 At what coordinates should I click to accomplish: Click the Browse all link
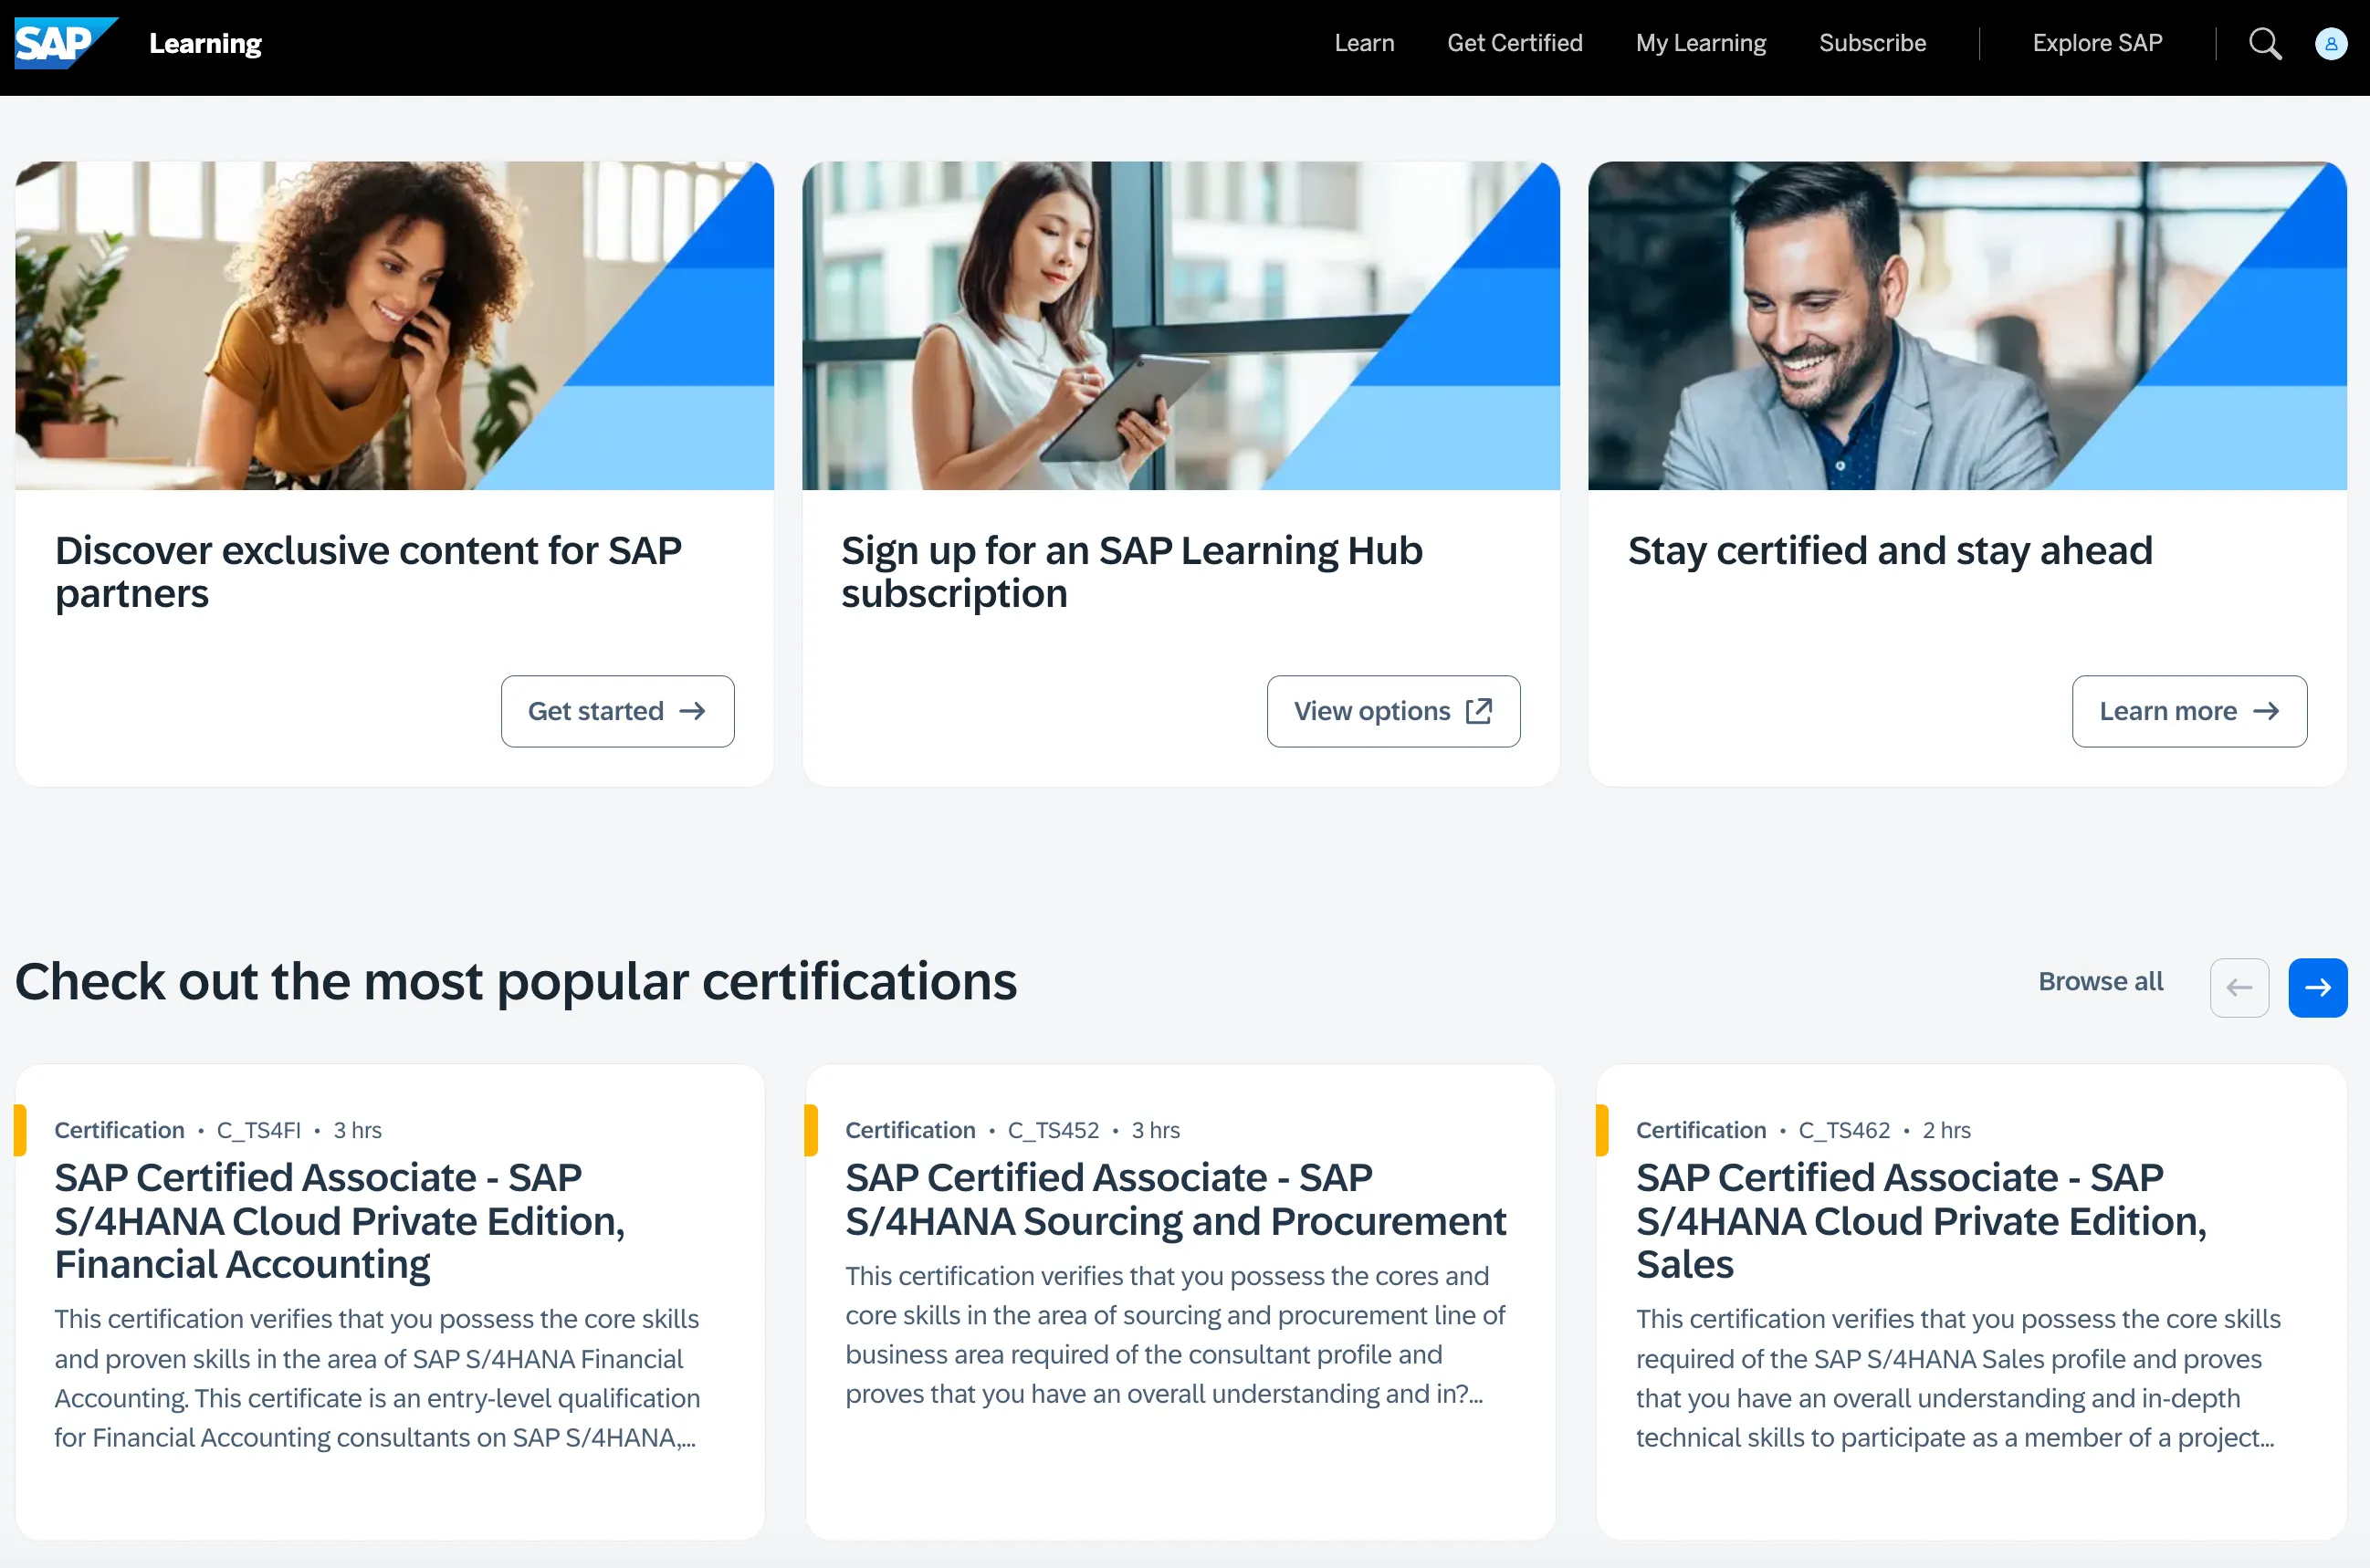point(2099,981)
